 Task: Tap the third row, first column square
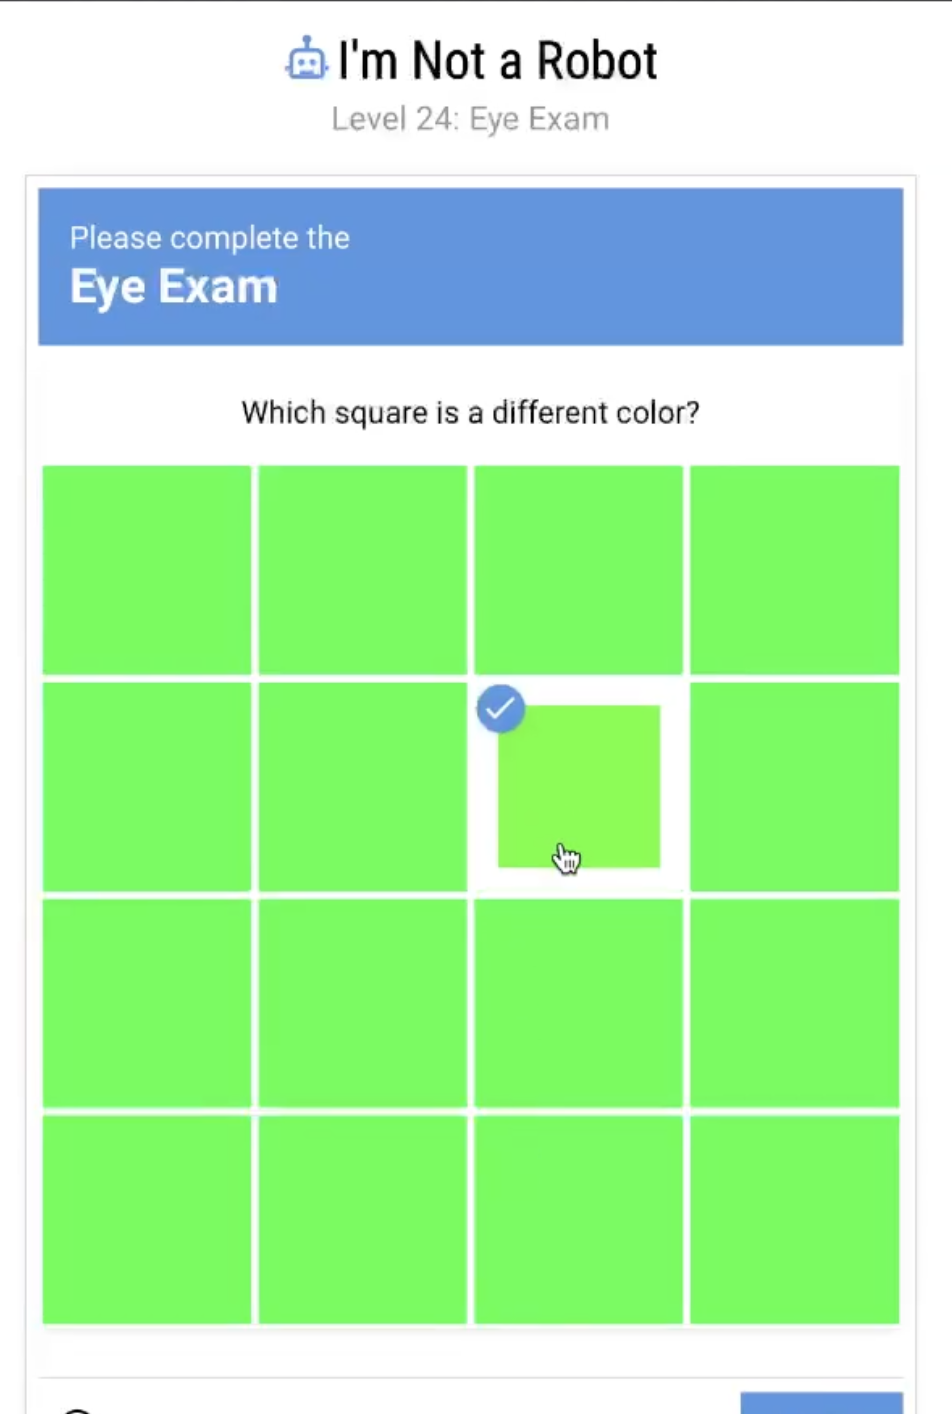147,1003
